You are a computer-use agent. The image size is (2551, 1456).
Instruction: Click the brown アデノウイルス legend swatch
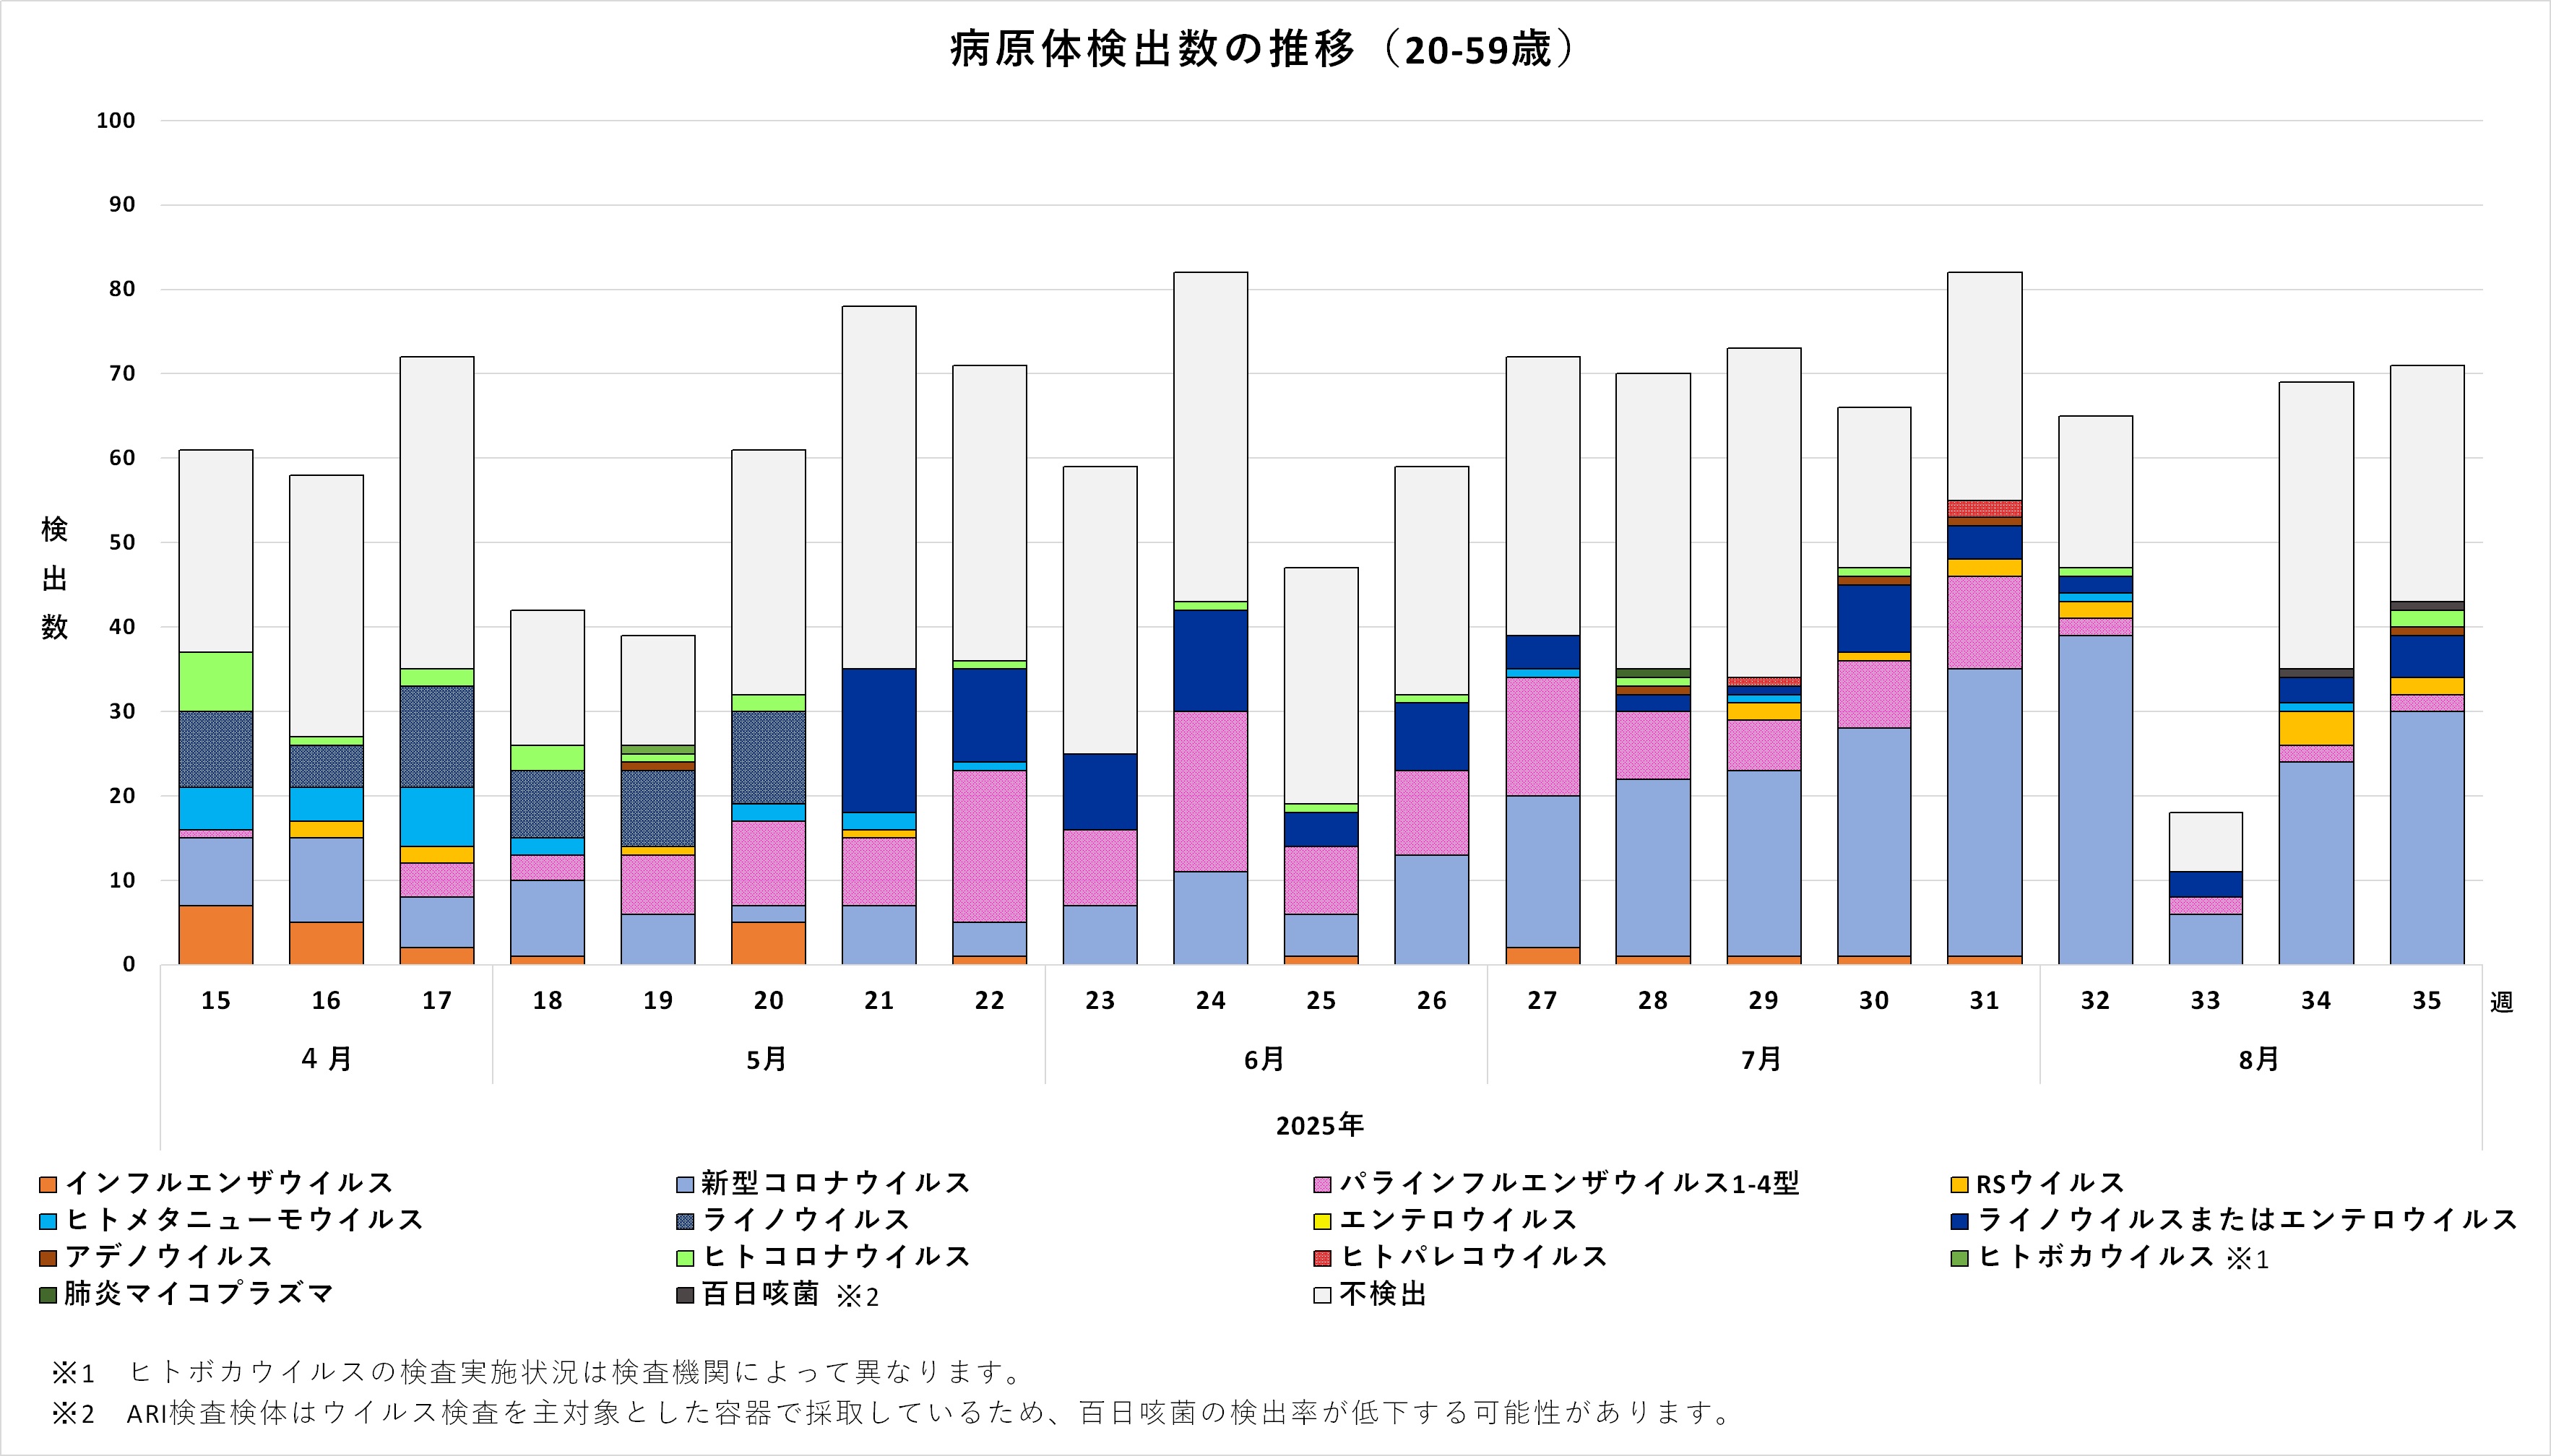[48, 1258]
